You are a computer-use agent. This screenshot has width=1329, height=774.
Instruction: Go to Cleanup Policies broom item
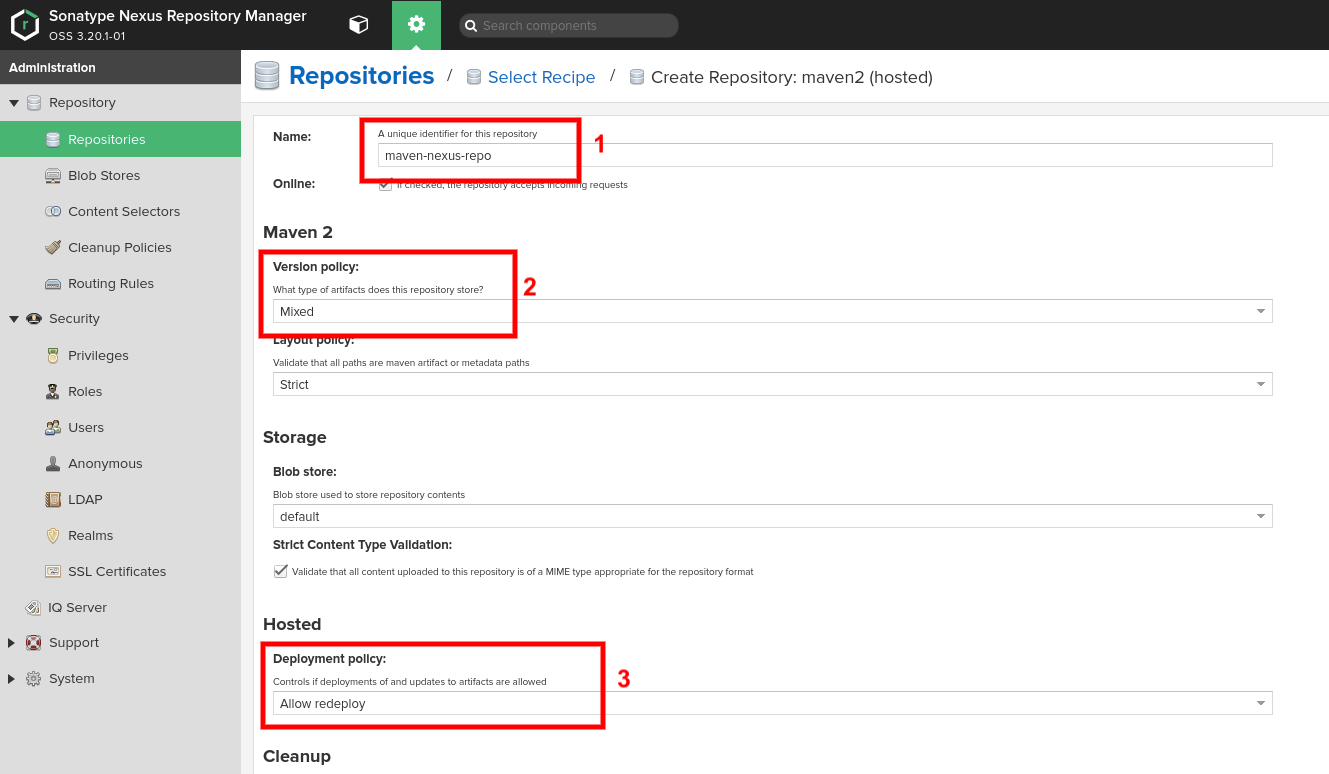120,247
